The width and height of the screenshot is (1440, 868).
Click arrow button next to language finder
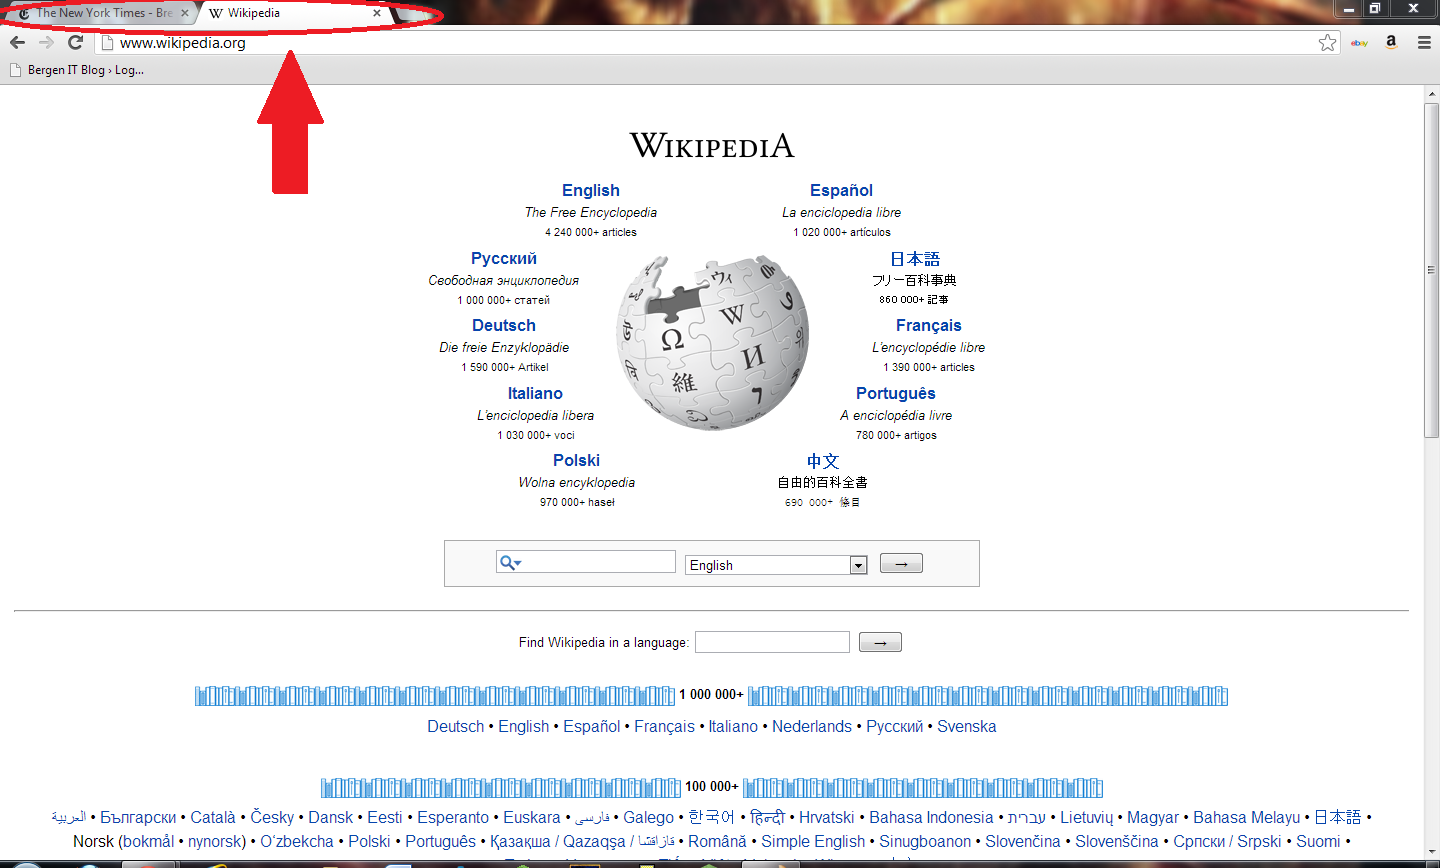(x=880, y=642)
